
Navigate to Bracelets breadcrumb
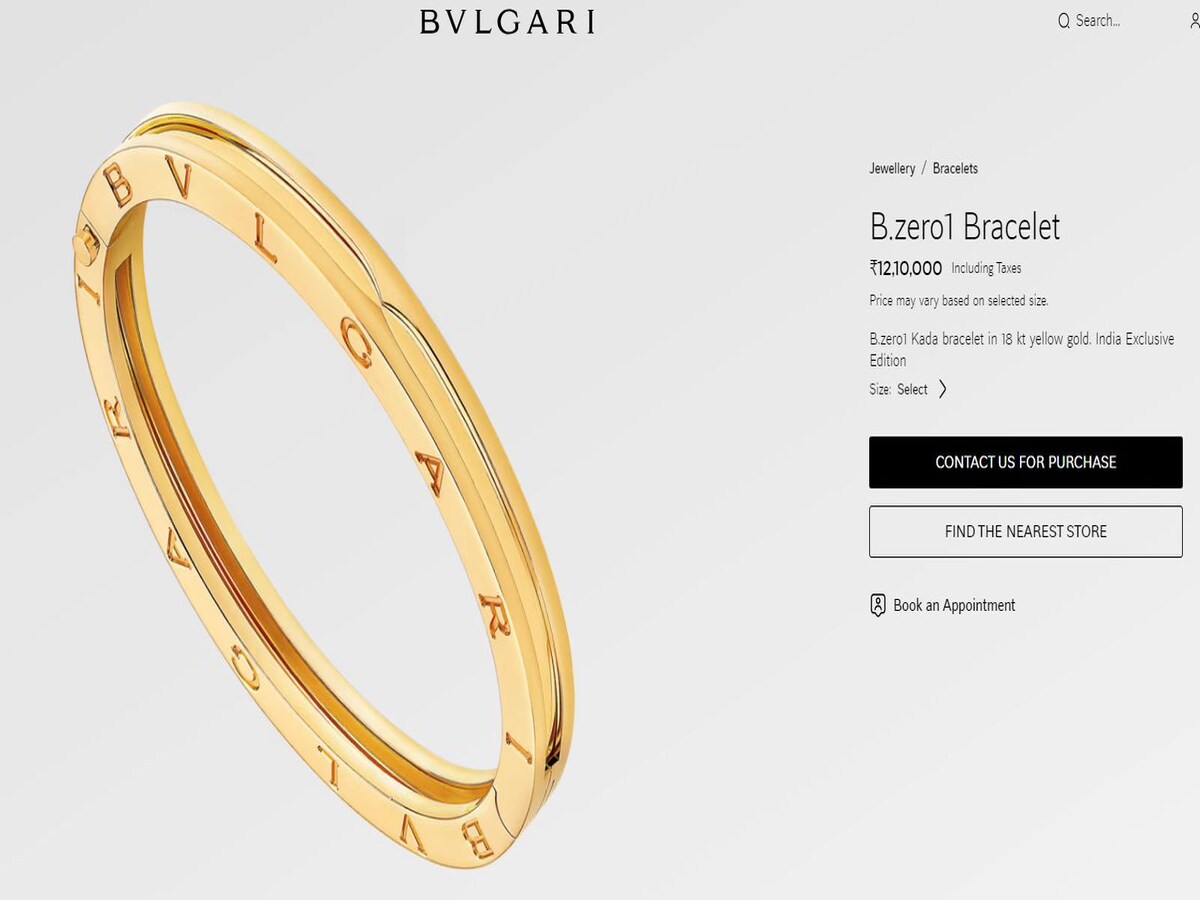click(955, 168)
